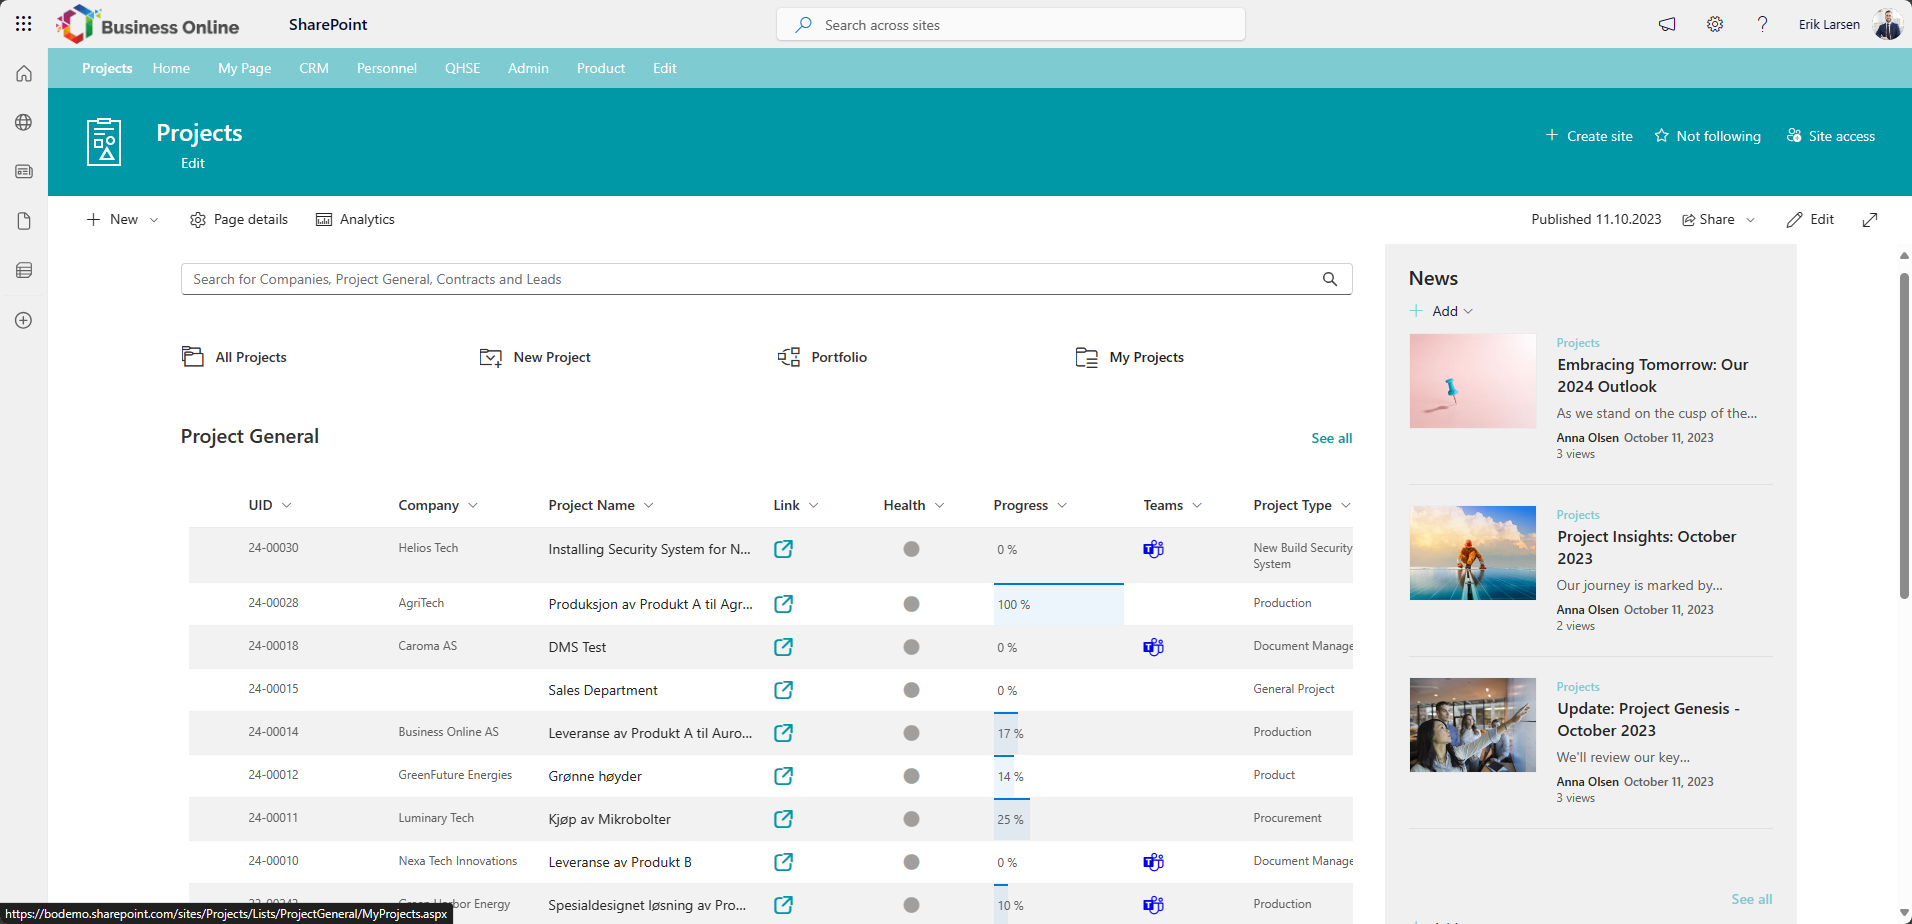Click See all for Project General
The width and height of the screenshot is (1912, 924).
pyautogui.click(x=1332, y=438)
